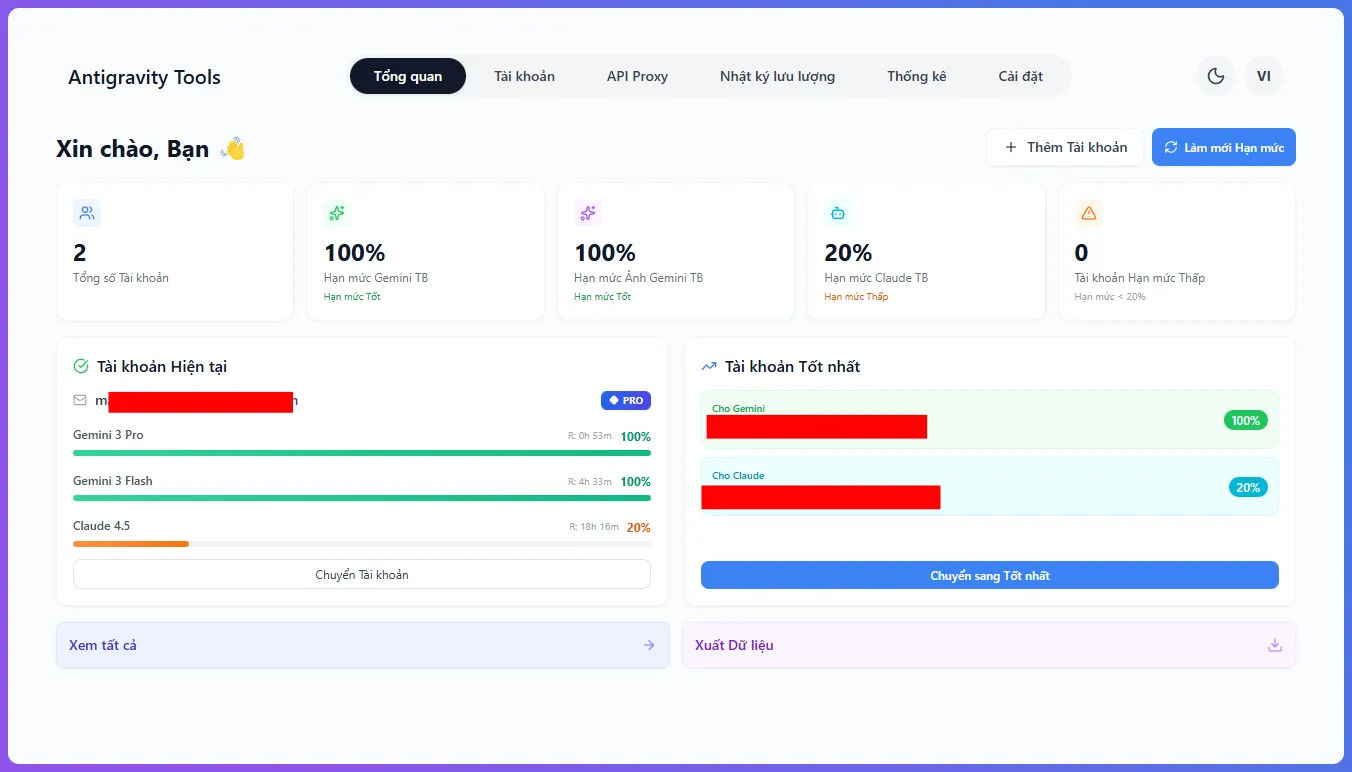
Task: Click the Thêm Tài khoản button
Action: tap(1064, 146)
